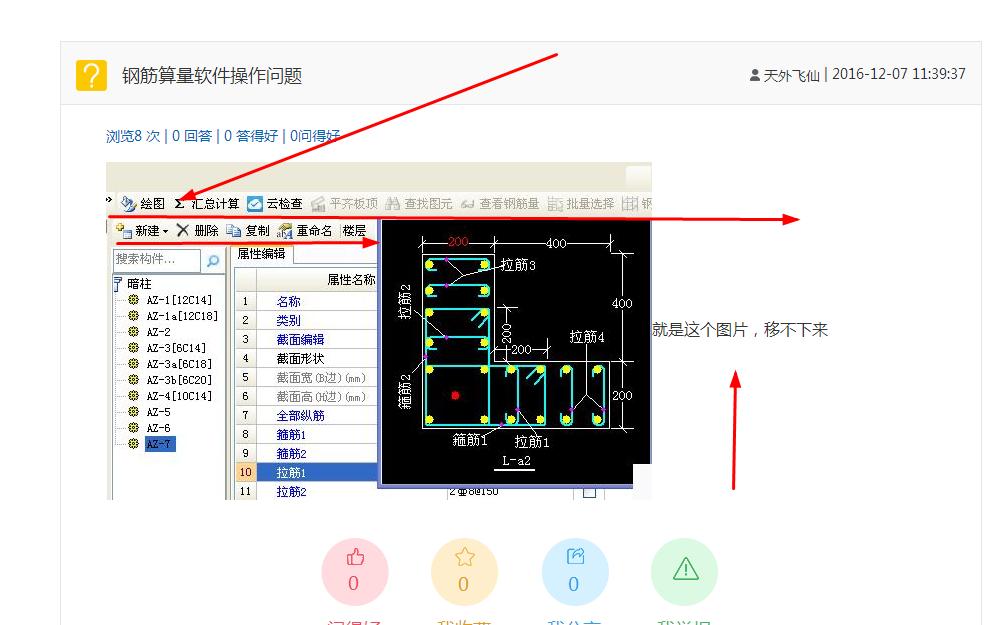Open the 0 回答 answers link
Screen dimensions: 991x625
point(192,136)
